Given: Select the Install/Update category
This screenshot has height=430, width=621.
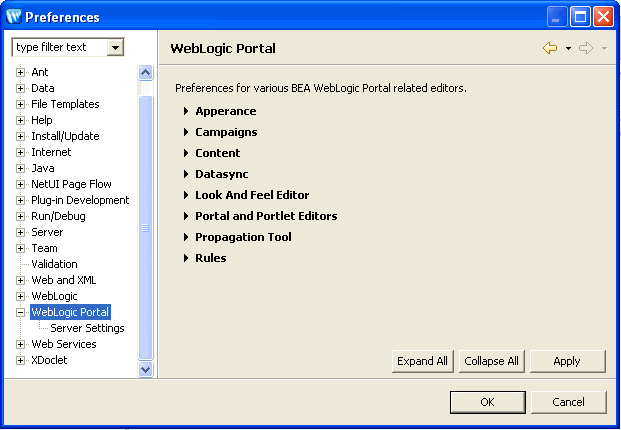Looking at the screenshot, I should pos(65,136).
